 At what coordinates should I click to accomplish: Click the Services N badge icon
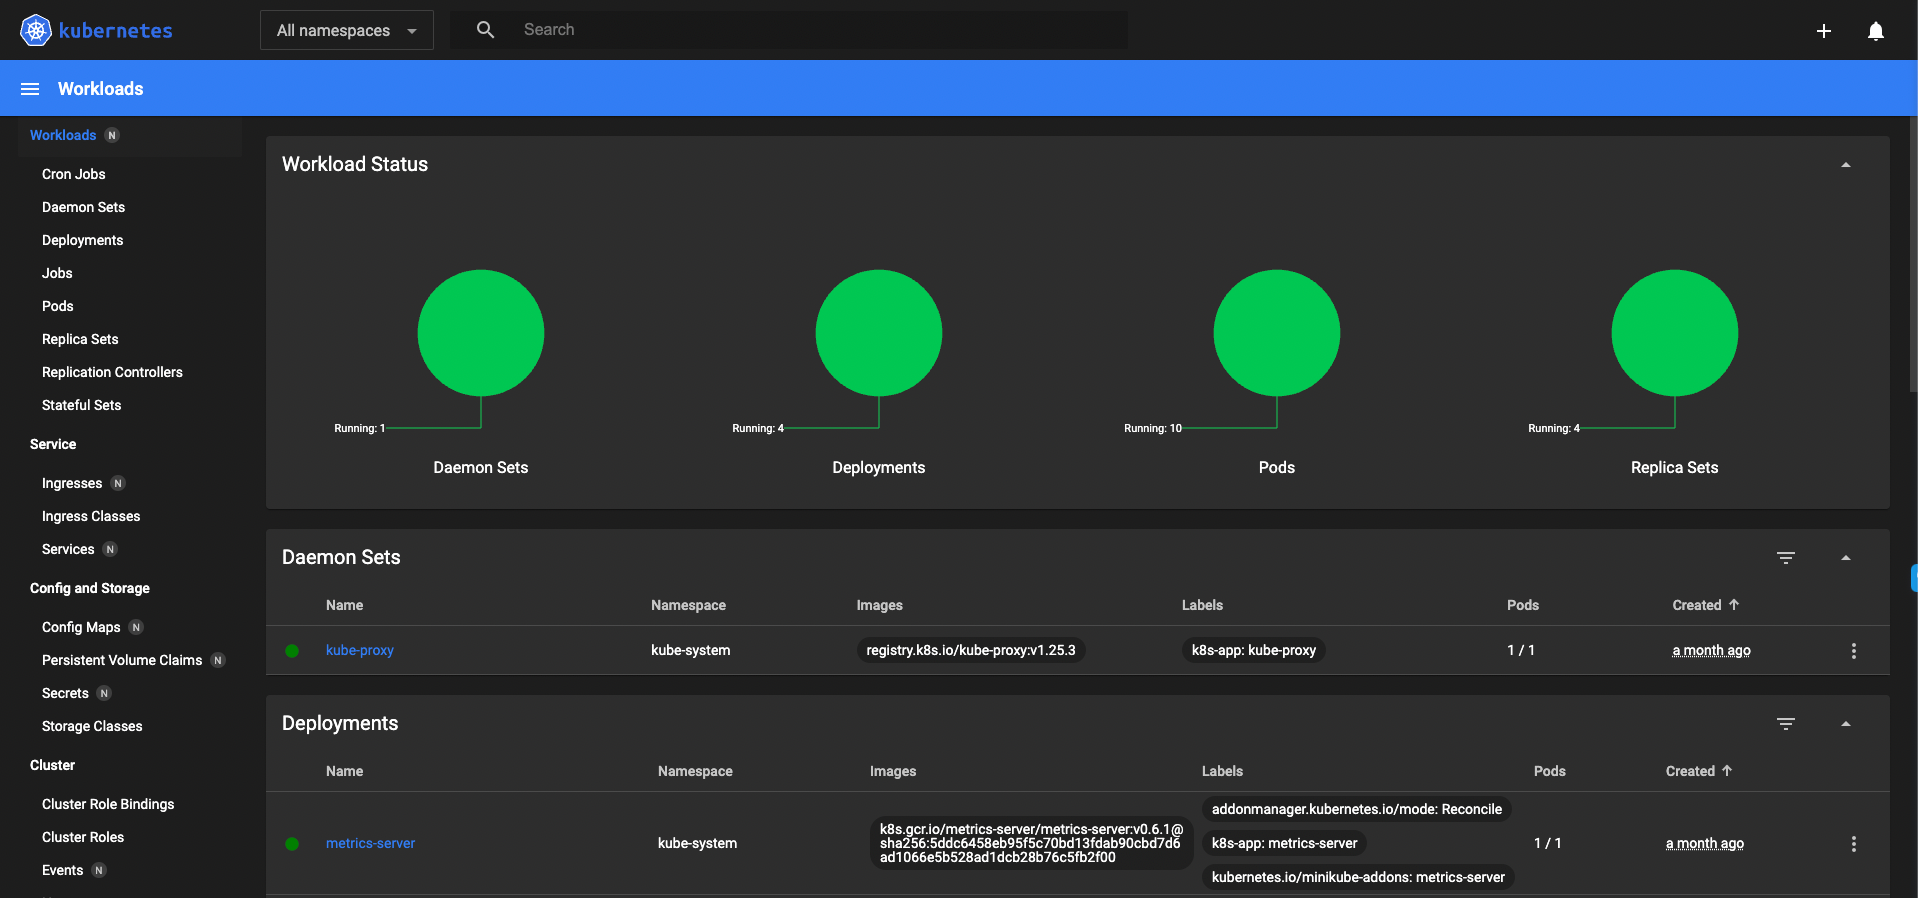110,549
